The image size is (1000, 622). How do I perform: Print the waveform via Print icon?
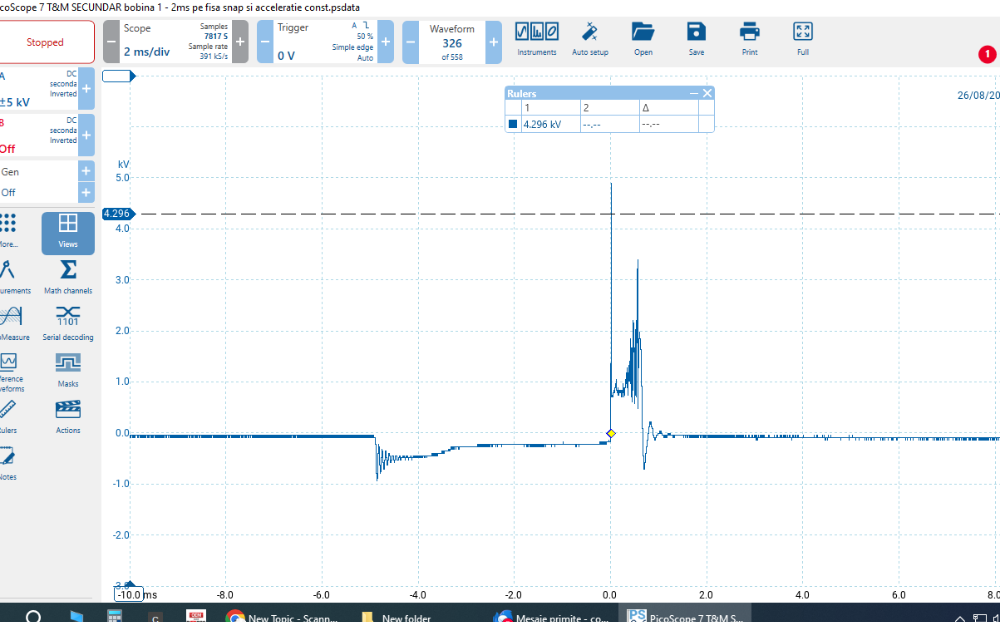[749, 38]
